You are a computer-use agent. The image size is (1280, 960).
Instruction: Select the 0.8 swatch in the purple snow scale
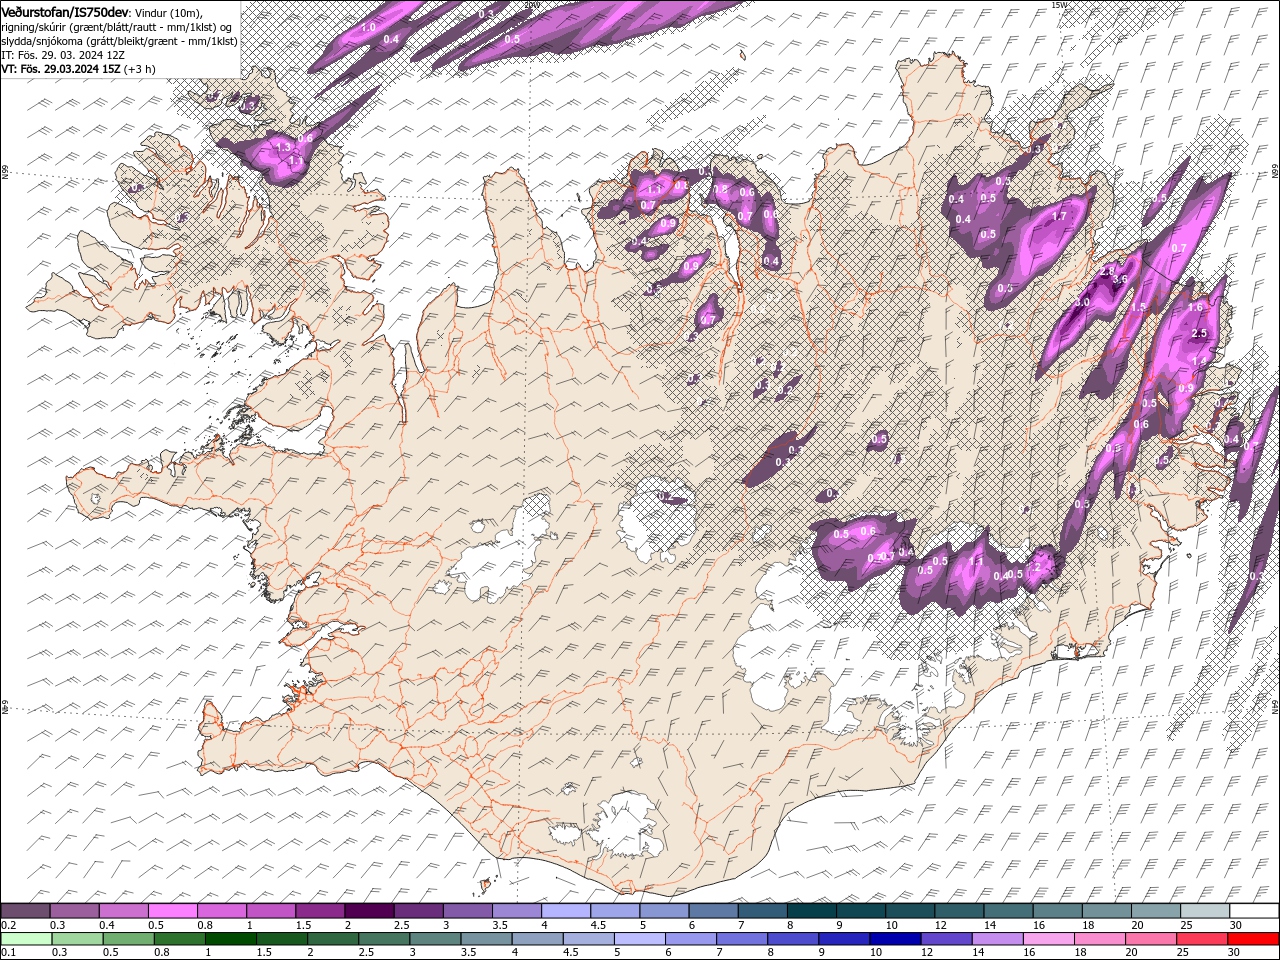point(221,911)
